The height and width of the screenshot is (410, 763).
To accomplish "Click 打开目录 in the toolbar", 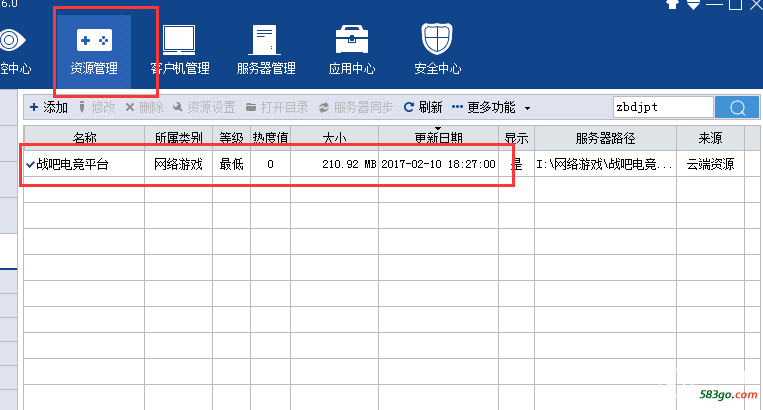I will (277, 107).
